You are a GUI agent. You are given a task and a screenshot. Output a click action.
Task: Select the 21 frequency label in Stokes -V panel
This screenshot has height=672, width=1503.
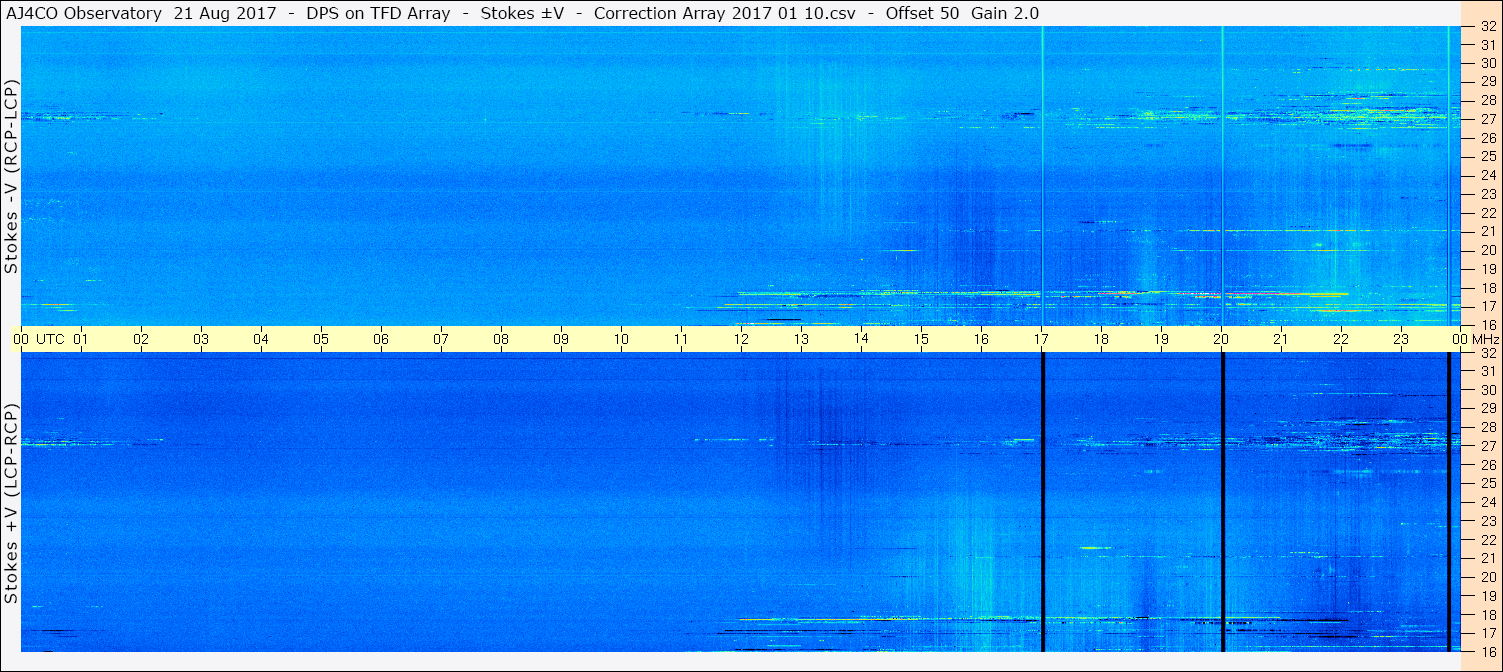pyautogui.click(x=1488, y=231)
